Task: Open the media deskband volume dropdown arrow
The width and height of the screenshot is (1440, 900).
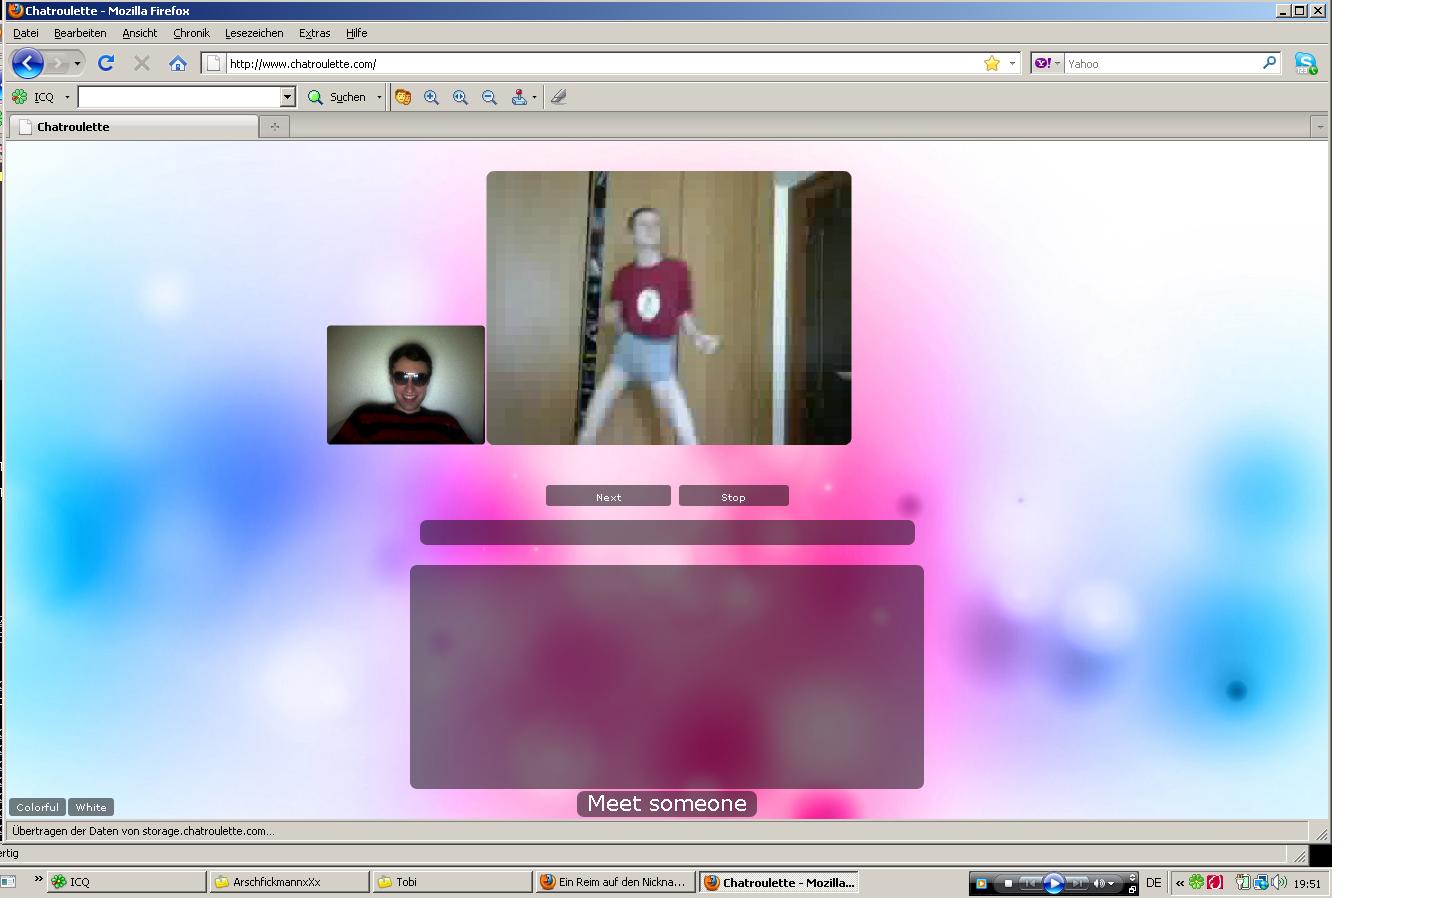Action: [1111, 884]
